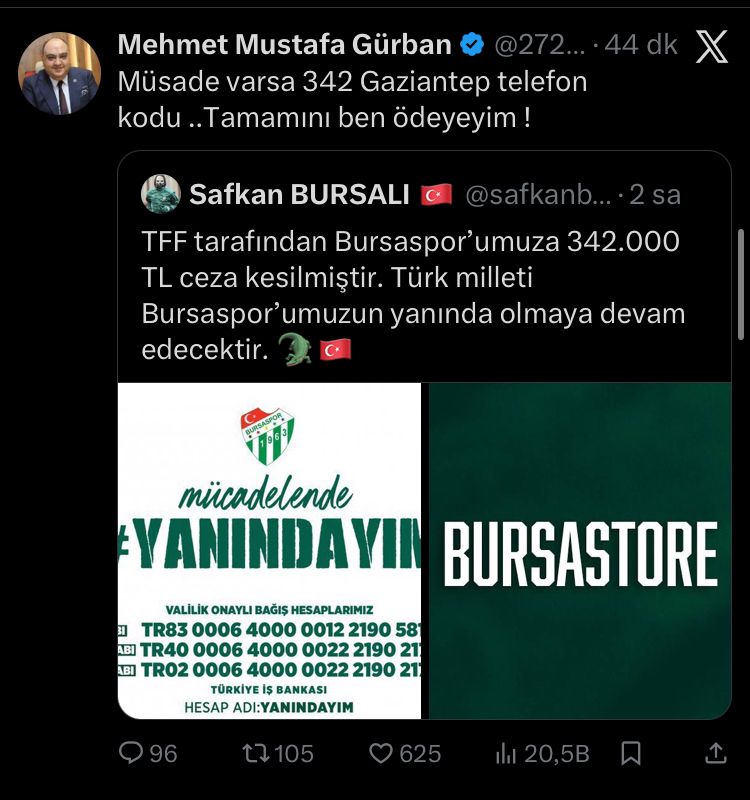
Task: Click the blue verified badge
Action: pyautogui.click(x=472, y=44)
